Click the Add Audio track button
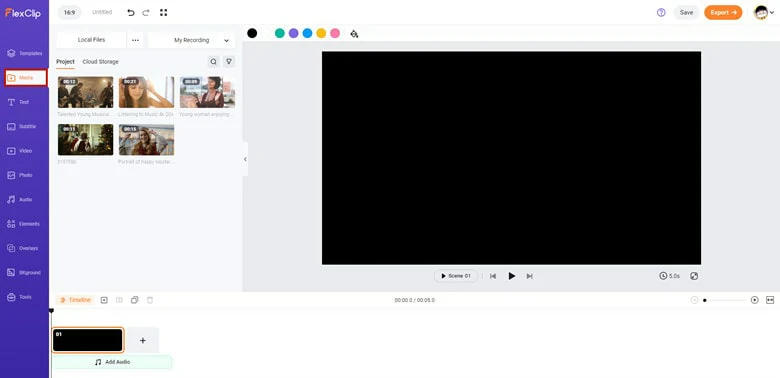The height and width of the screenshot is (378, 780). [x=112, y=362]
